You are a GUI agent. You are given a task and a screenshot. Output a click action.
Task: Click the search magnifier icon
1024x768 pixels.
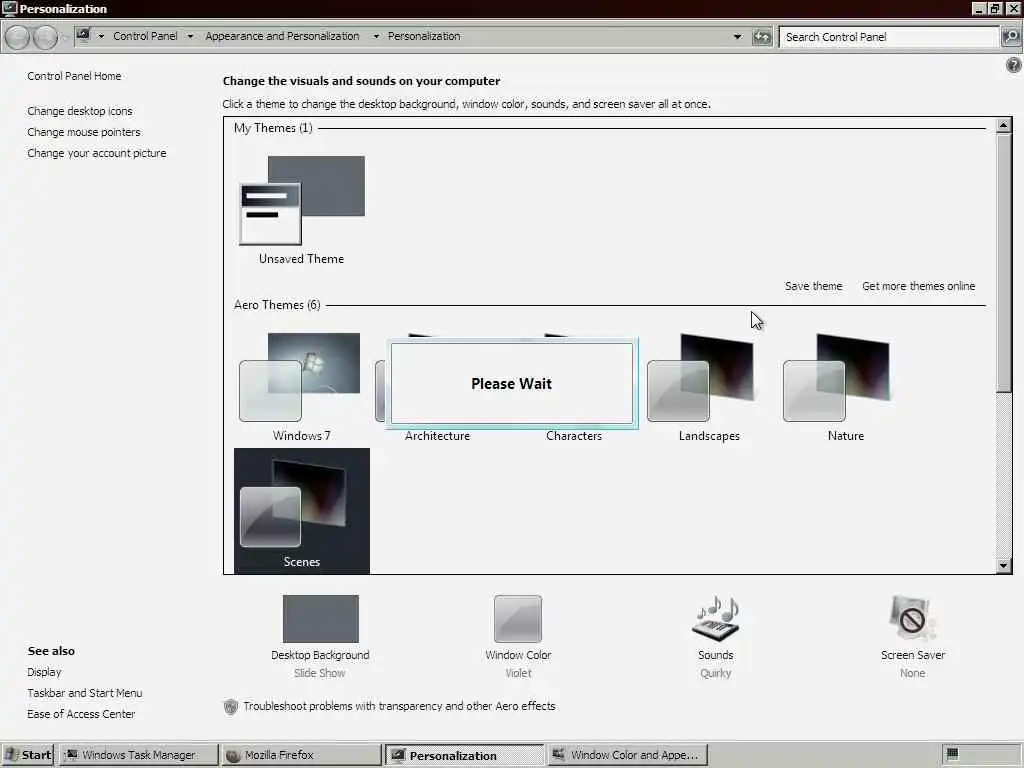[1011, 37]
